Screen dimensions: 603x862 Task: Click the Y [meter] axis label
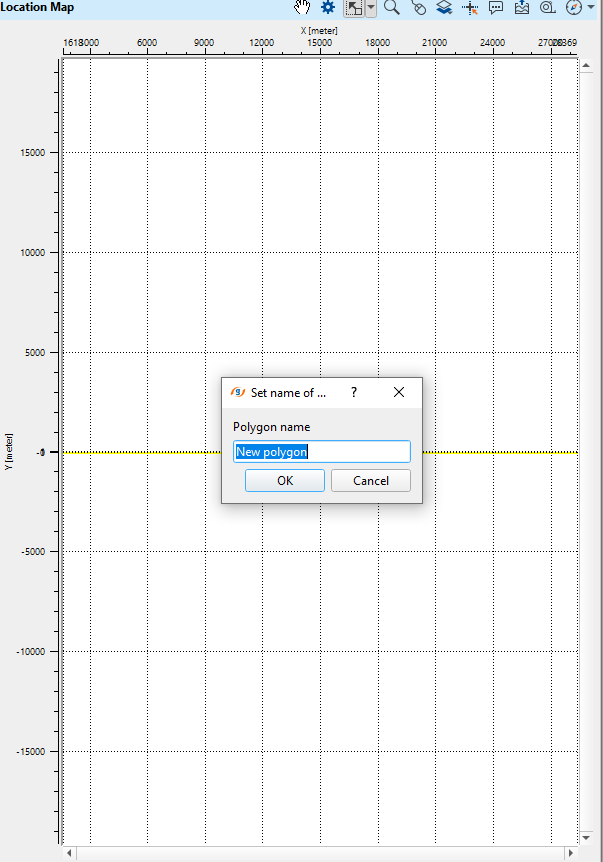click(x=9, y=451)
